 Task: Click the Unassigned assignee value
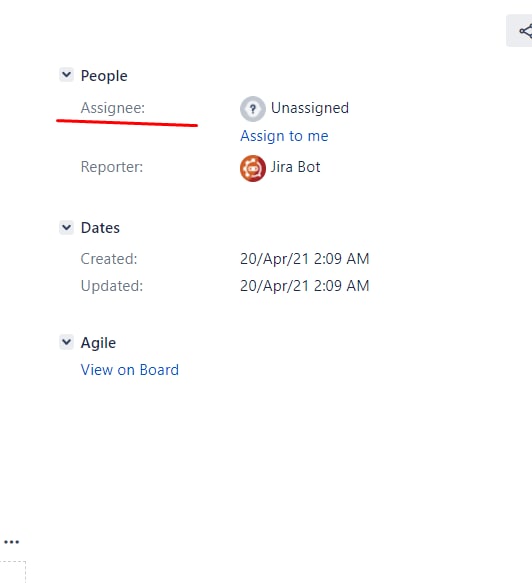coord(310,108)
